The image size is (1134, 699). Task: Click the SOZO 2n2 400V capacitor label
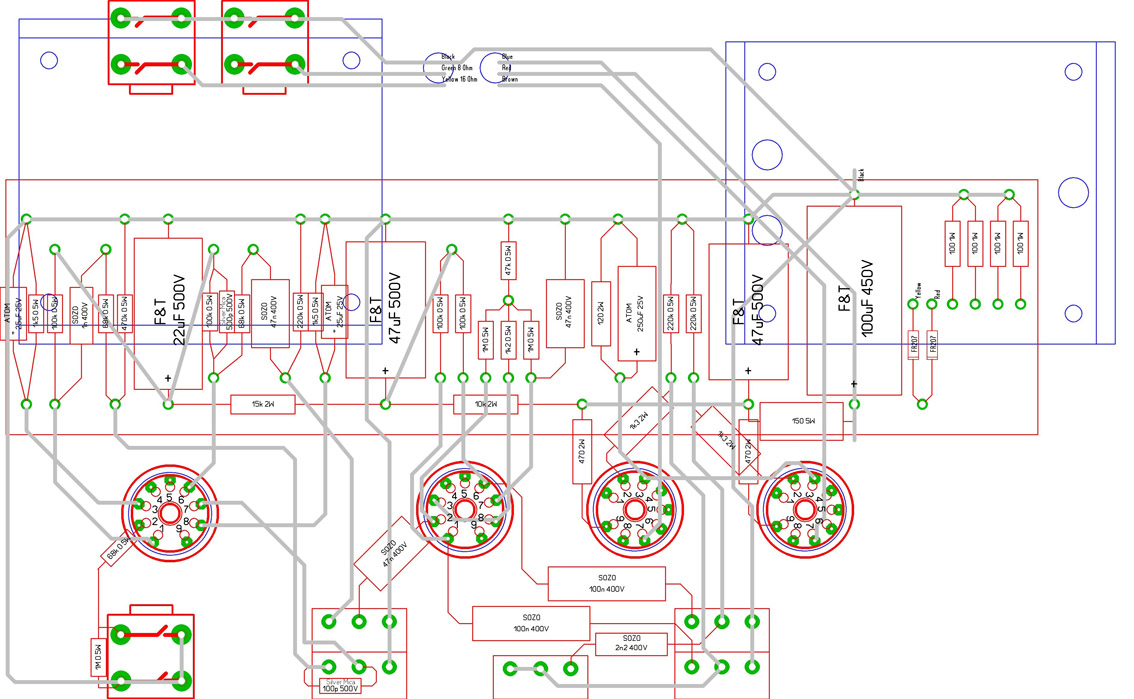pos(631,643)
